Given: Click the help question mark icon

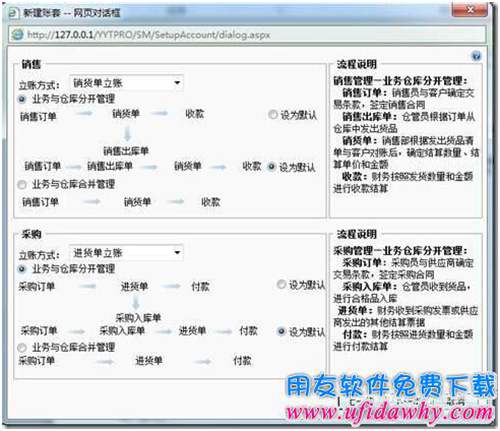Looking at the screenshot, I should coord(476,56).
